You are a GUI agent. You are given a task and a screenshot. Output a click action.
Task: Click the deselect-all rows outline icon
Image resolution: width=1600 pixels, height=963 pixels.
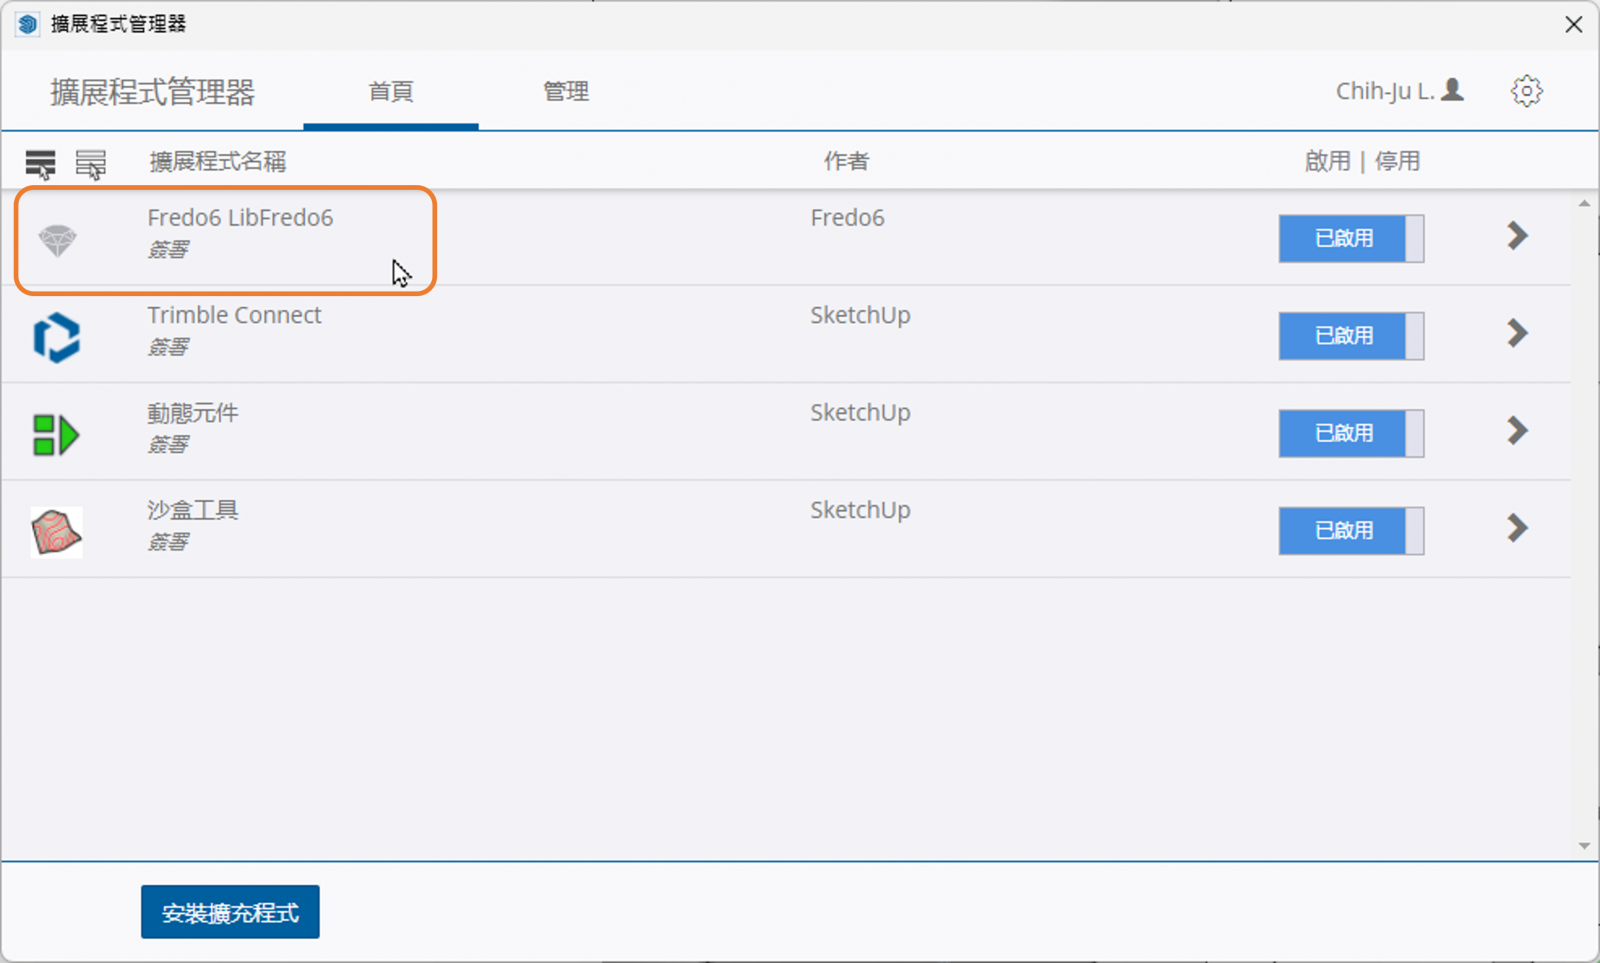[x=91, y=163]
